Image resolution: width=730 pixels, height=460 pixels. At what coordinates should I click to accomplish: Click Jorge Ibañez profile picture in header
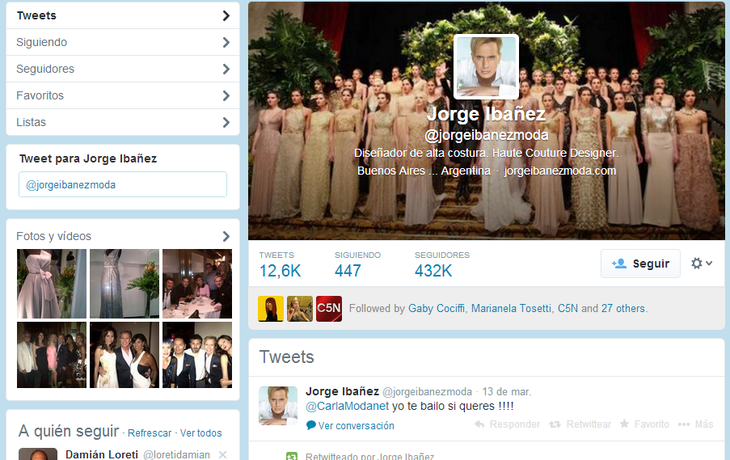[x=486, y=67]
